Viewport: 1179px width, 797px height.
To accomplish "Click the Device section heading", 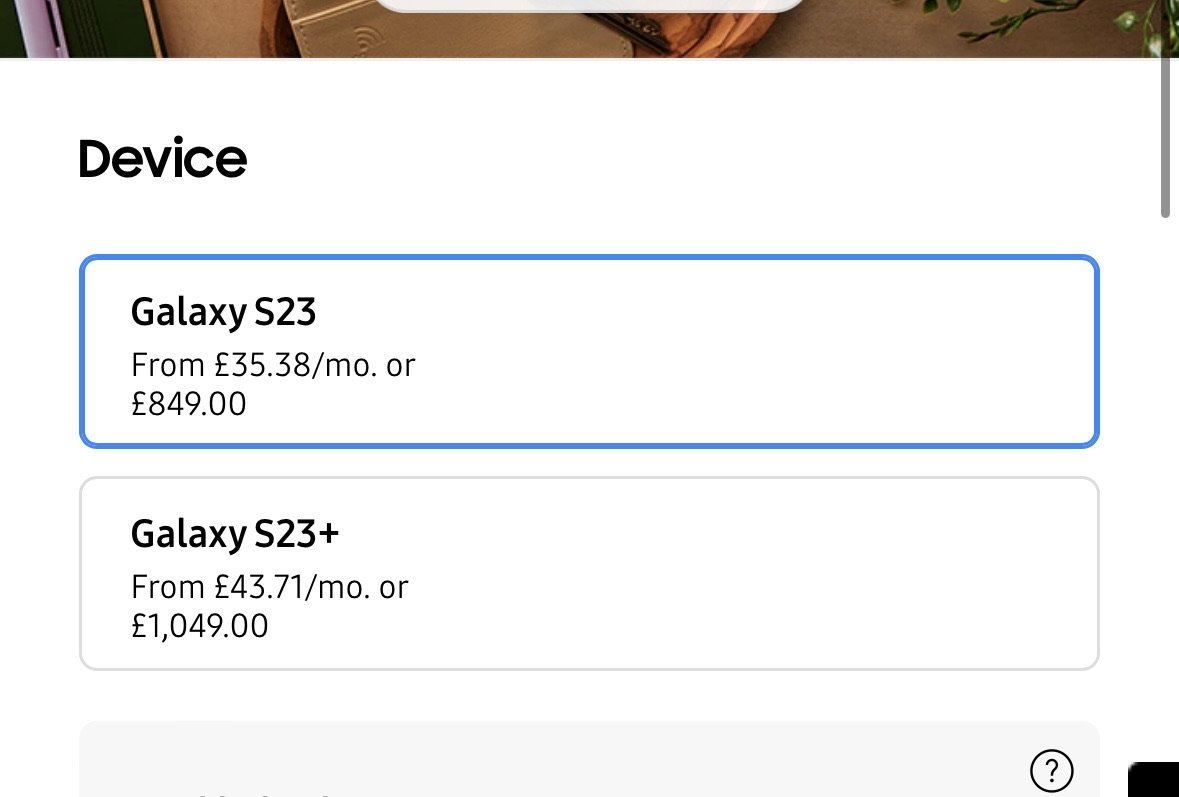I will tap(162, 159).
